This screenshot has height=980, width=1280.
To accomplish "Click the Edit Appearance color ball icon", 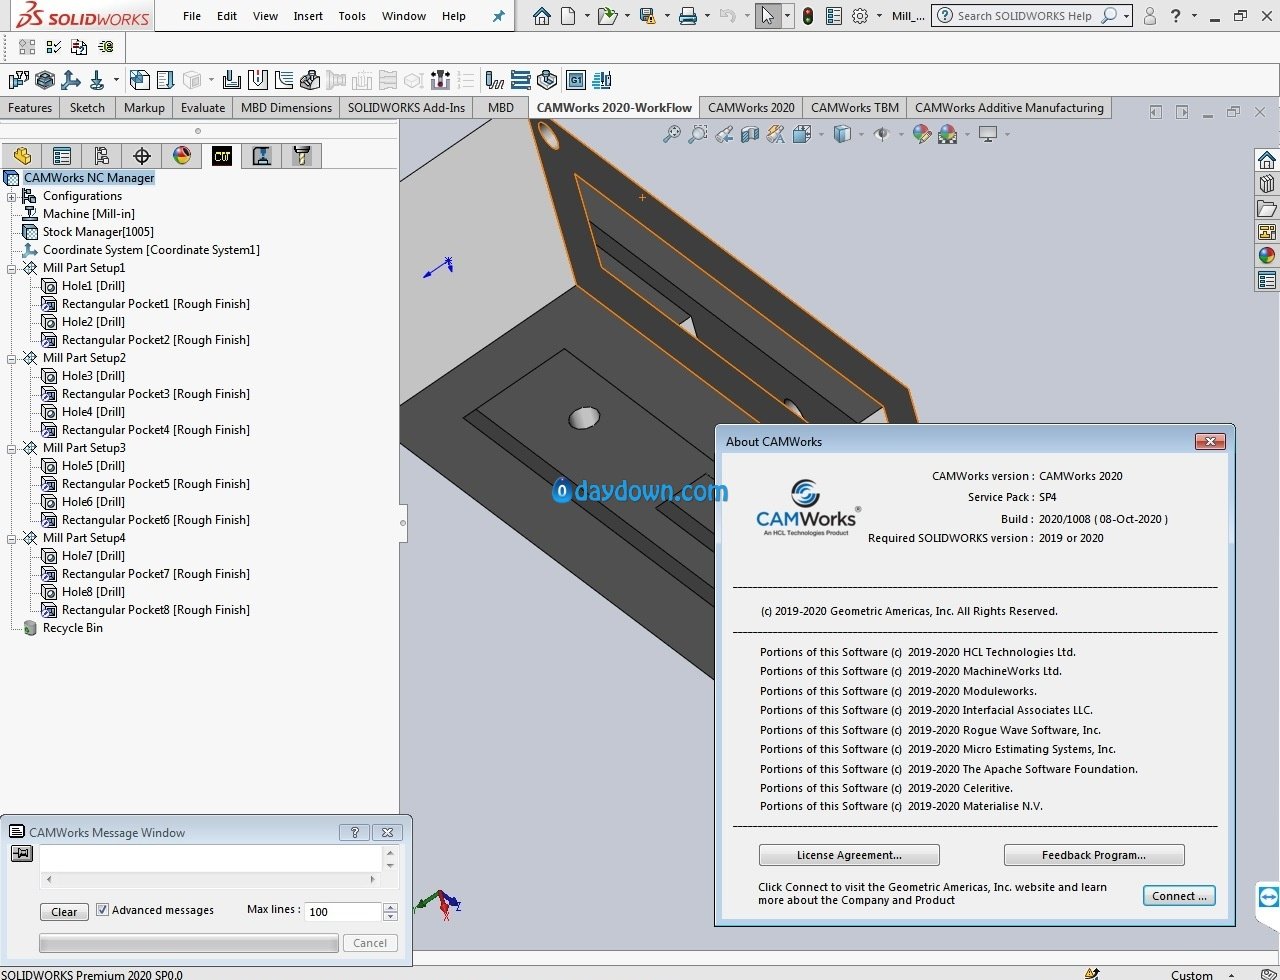I will point(922,133).
